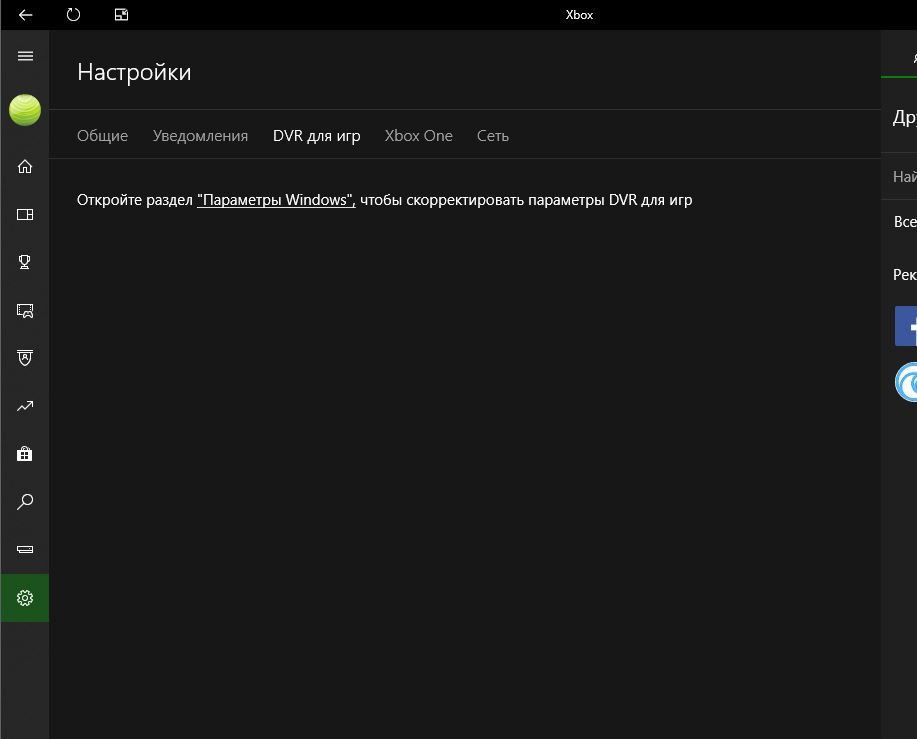Open the "Параметры Windows" link
Screen dimensions: 917x739
(x=276, y=200)
